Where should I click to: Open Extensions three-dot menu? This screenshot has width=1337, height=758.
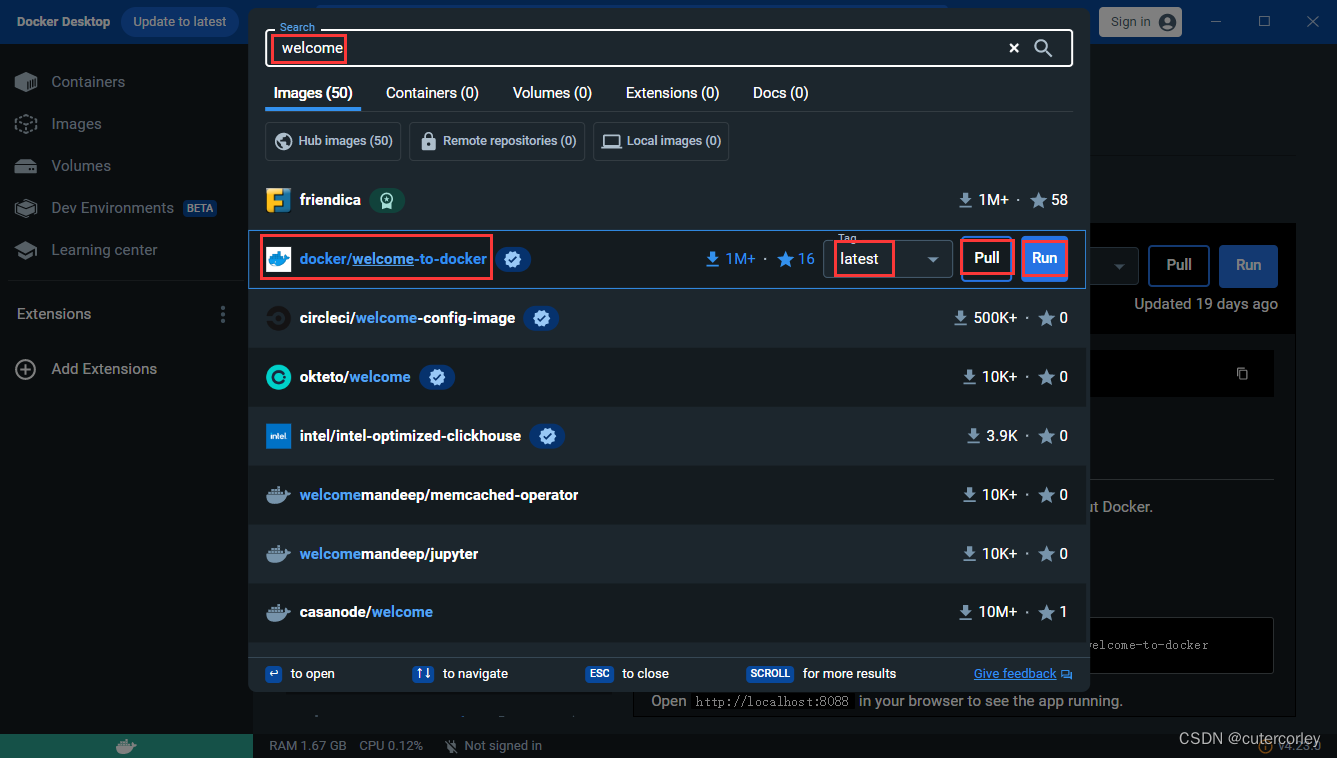coord(223,314)
